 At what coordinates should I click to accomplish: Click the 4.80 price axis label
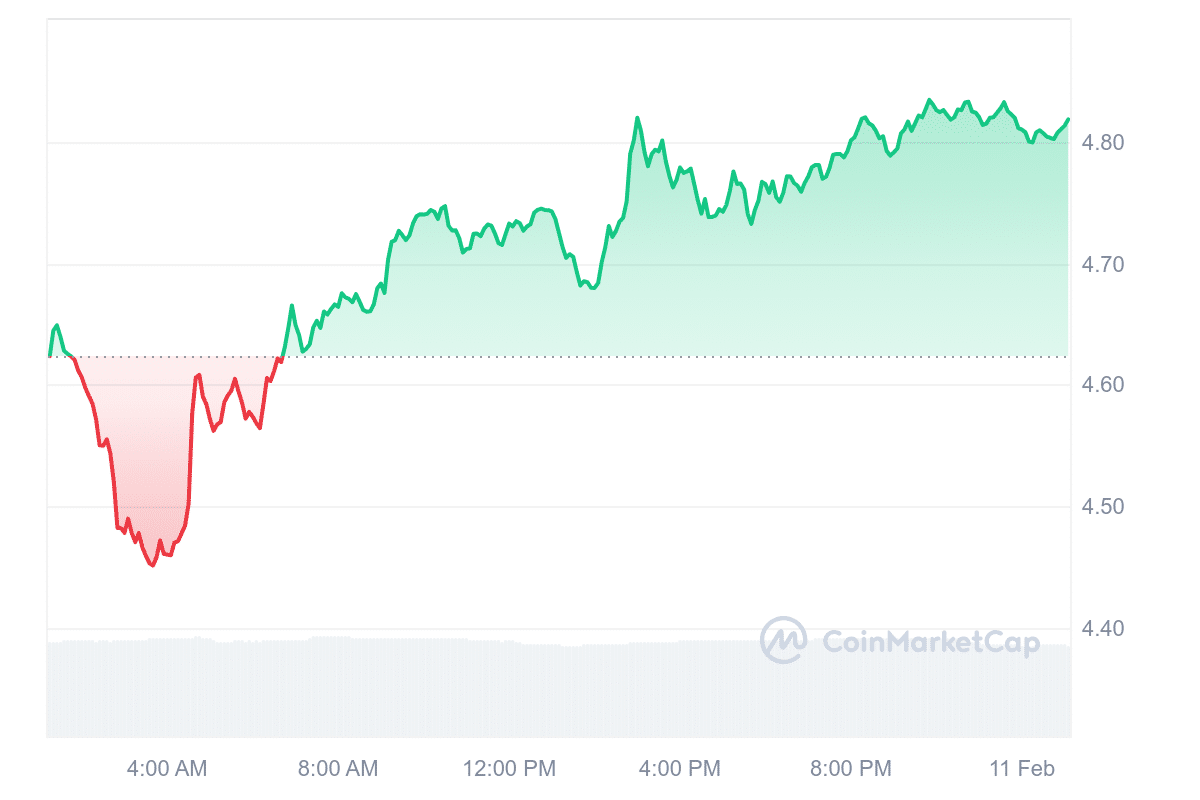coord(1103,143)
